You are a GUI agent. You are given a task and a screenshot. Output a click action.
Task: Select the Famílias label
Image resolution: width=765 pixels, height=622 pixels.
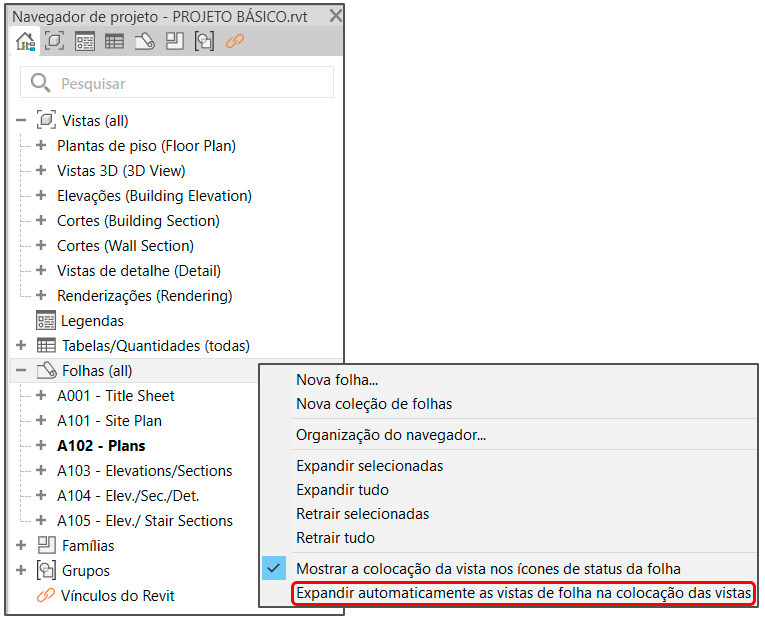[88, 545]
